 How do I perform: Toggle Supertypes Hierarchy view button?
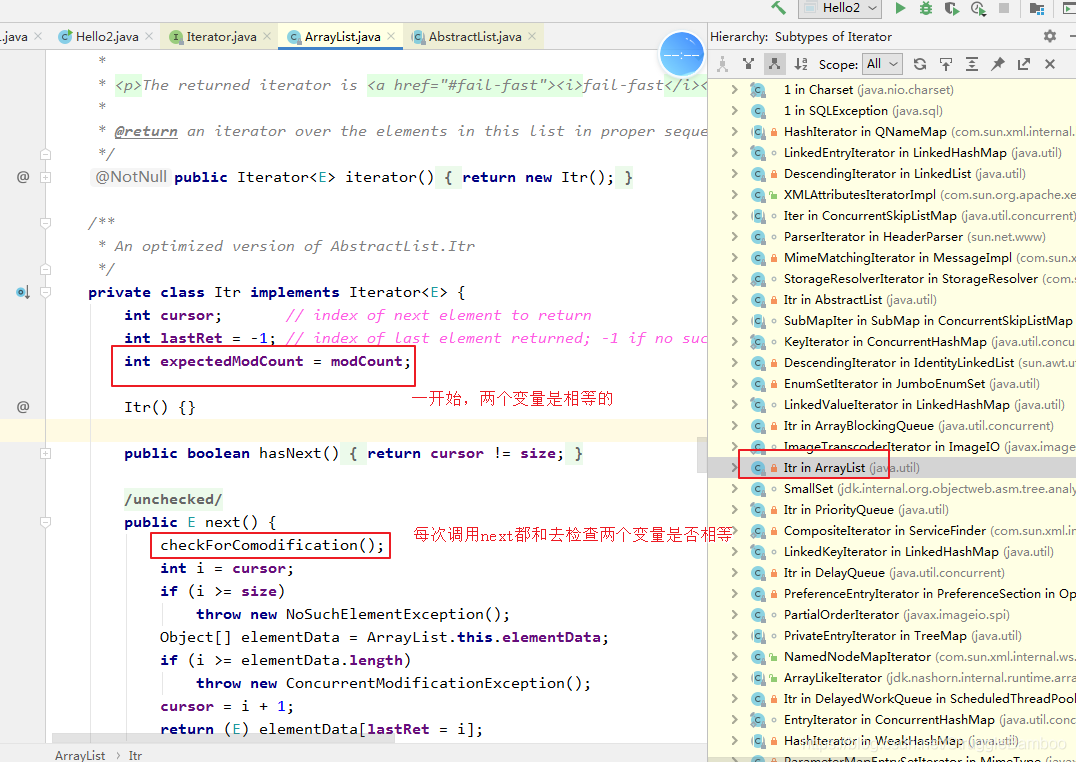pos(749,64)
